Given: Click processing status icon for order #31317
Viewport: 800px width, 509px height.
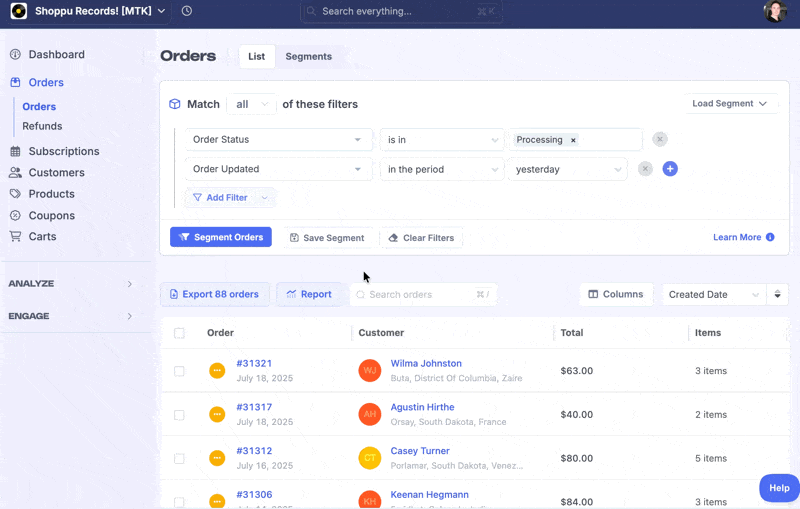Looking at the screenshot, I should 217,414.
